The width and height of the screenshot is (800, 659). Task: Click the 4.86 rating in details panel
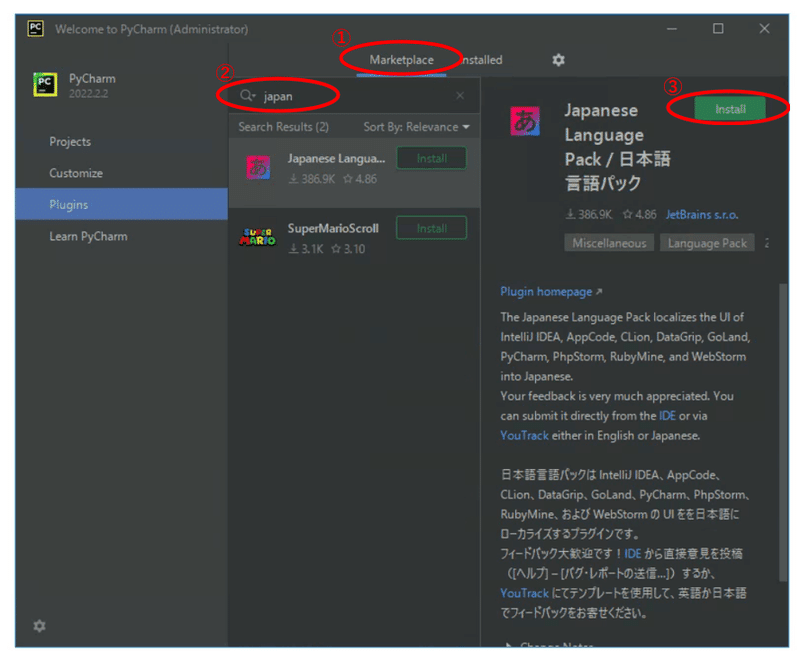[639, 215]
